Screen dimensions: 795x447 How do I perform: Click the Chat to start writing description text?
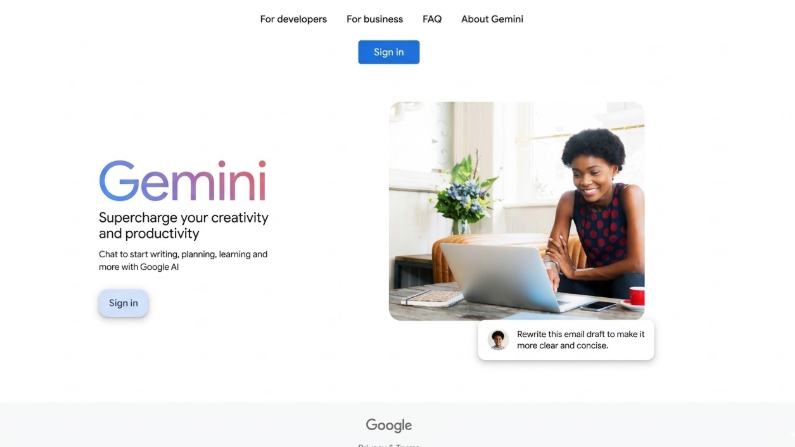coord(183,260)
